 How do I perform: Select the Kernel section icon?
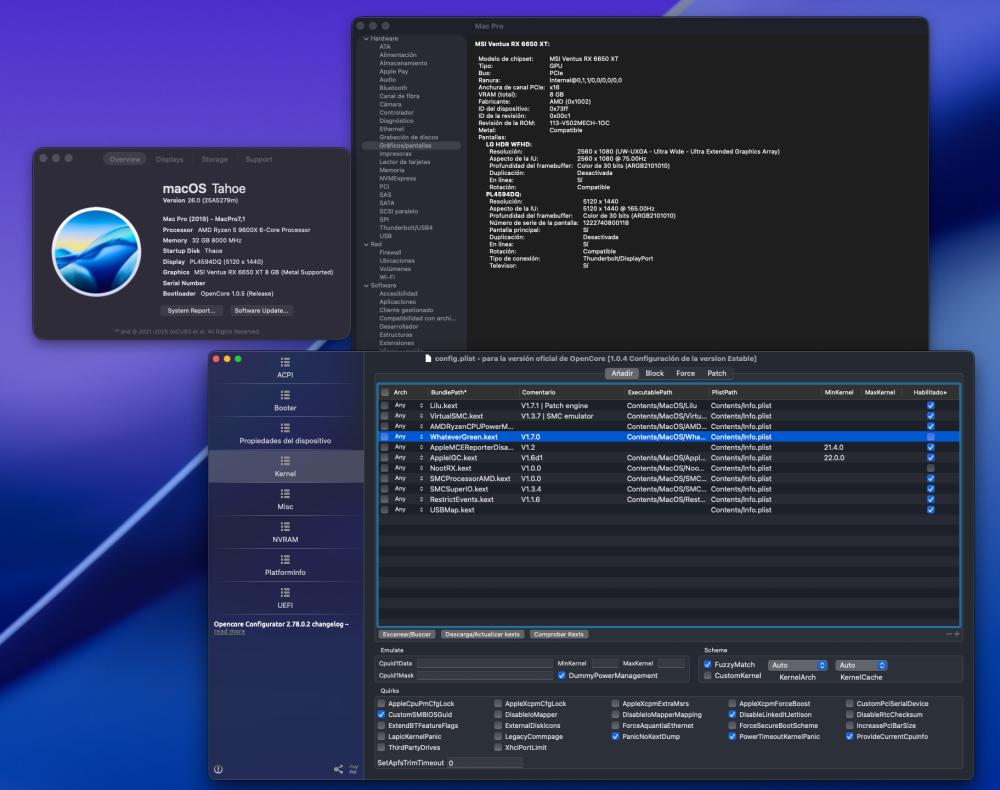[x=285, y=461]
